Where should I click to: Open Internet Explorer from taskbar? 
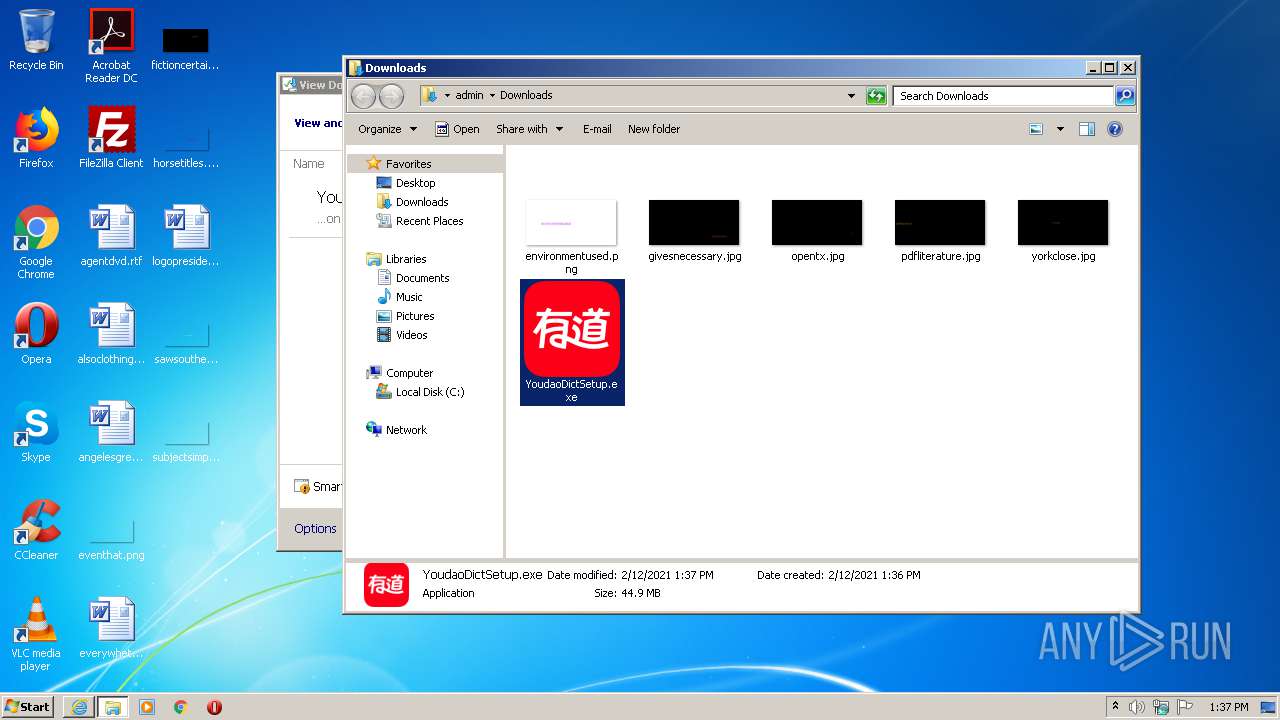pyautogui.click(x=79, y=707)
